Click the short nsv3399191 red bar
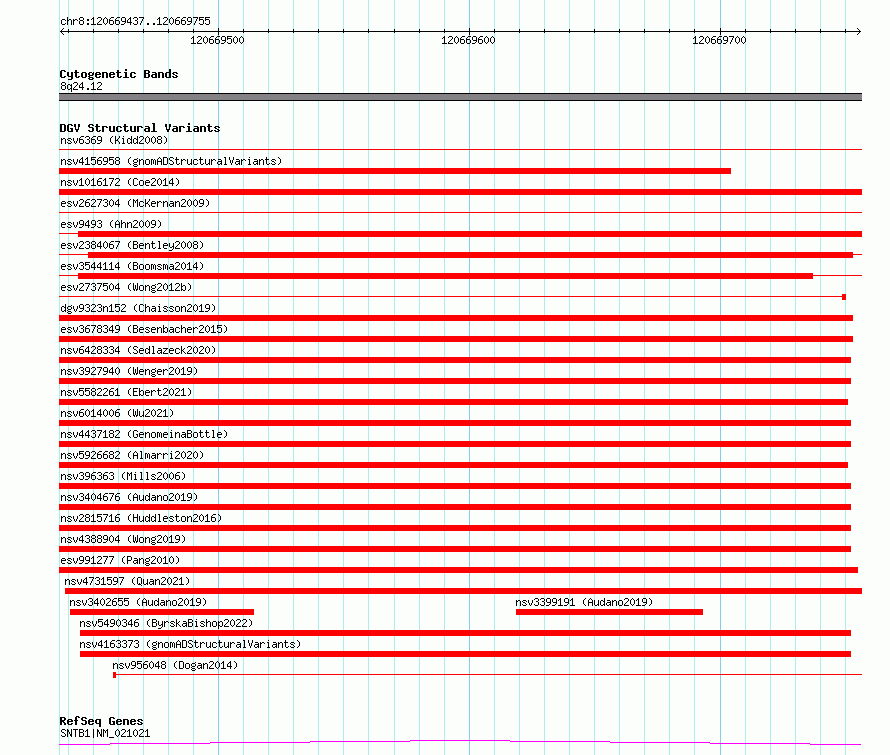This screenshot has height=755, width=890. (x=609, y=612)
